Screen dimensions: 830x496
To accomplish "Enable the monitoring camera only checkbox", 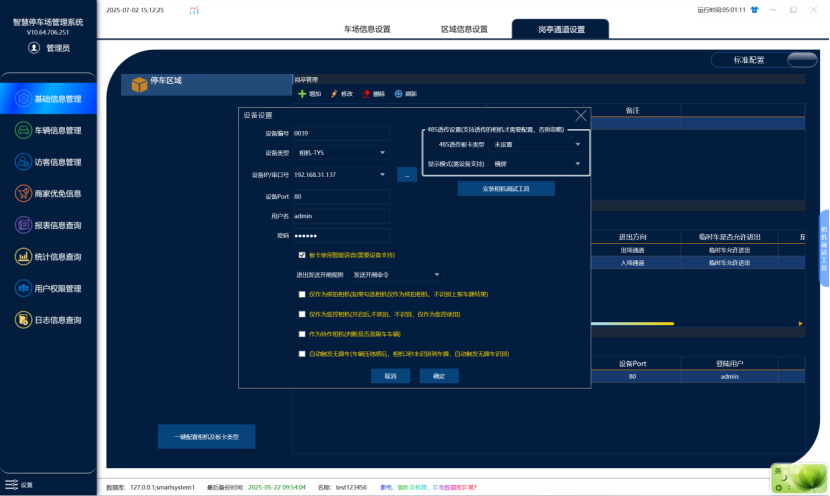I will point(302,314).
